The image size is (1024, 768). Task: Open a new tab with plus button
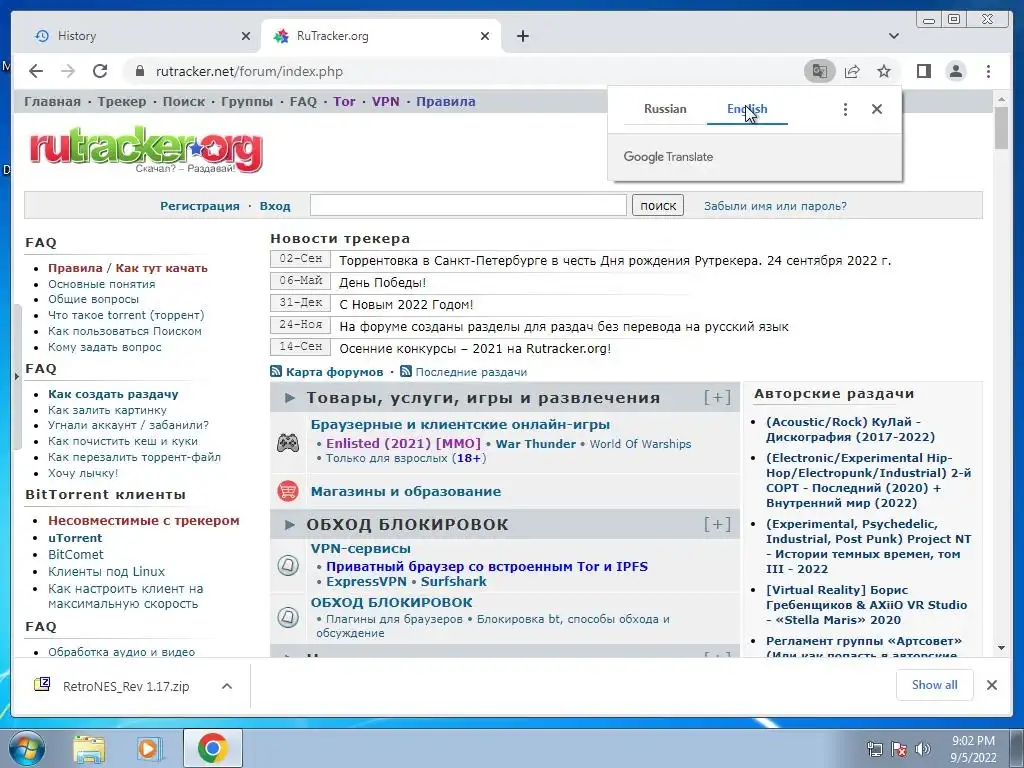tap(522, 36)
